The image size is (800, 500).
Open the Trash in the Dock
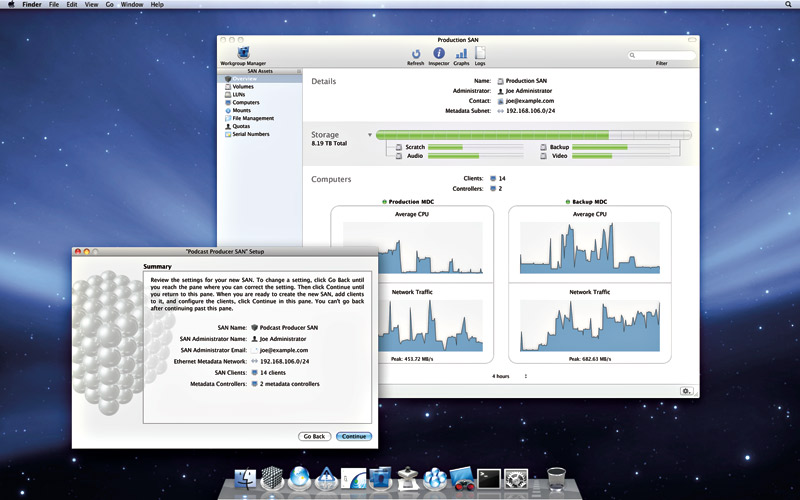click(x=557, y=478)
